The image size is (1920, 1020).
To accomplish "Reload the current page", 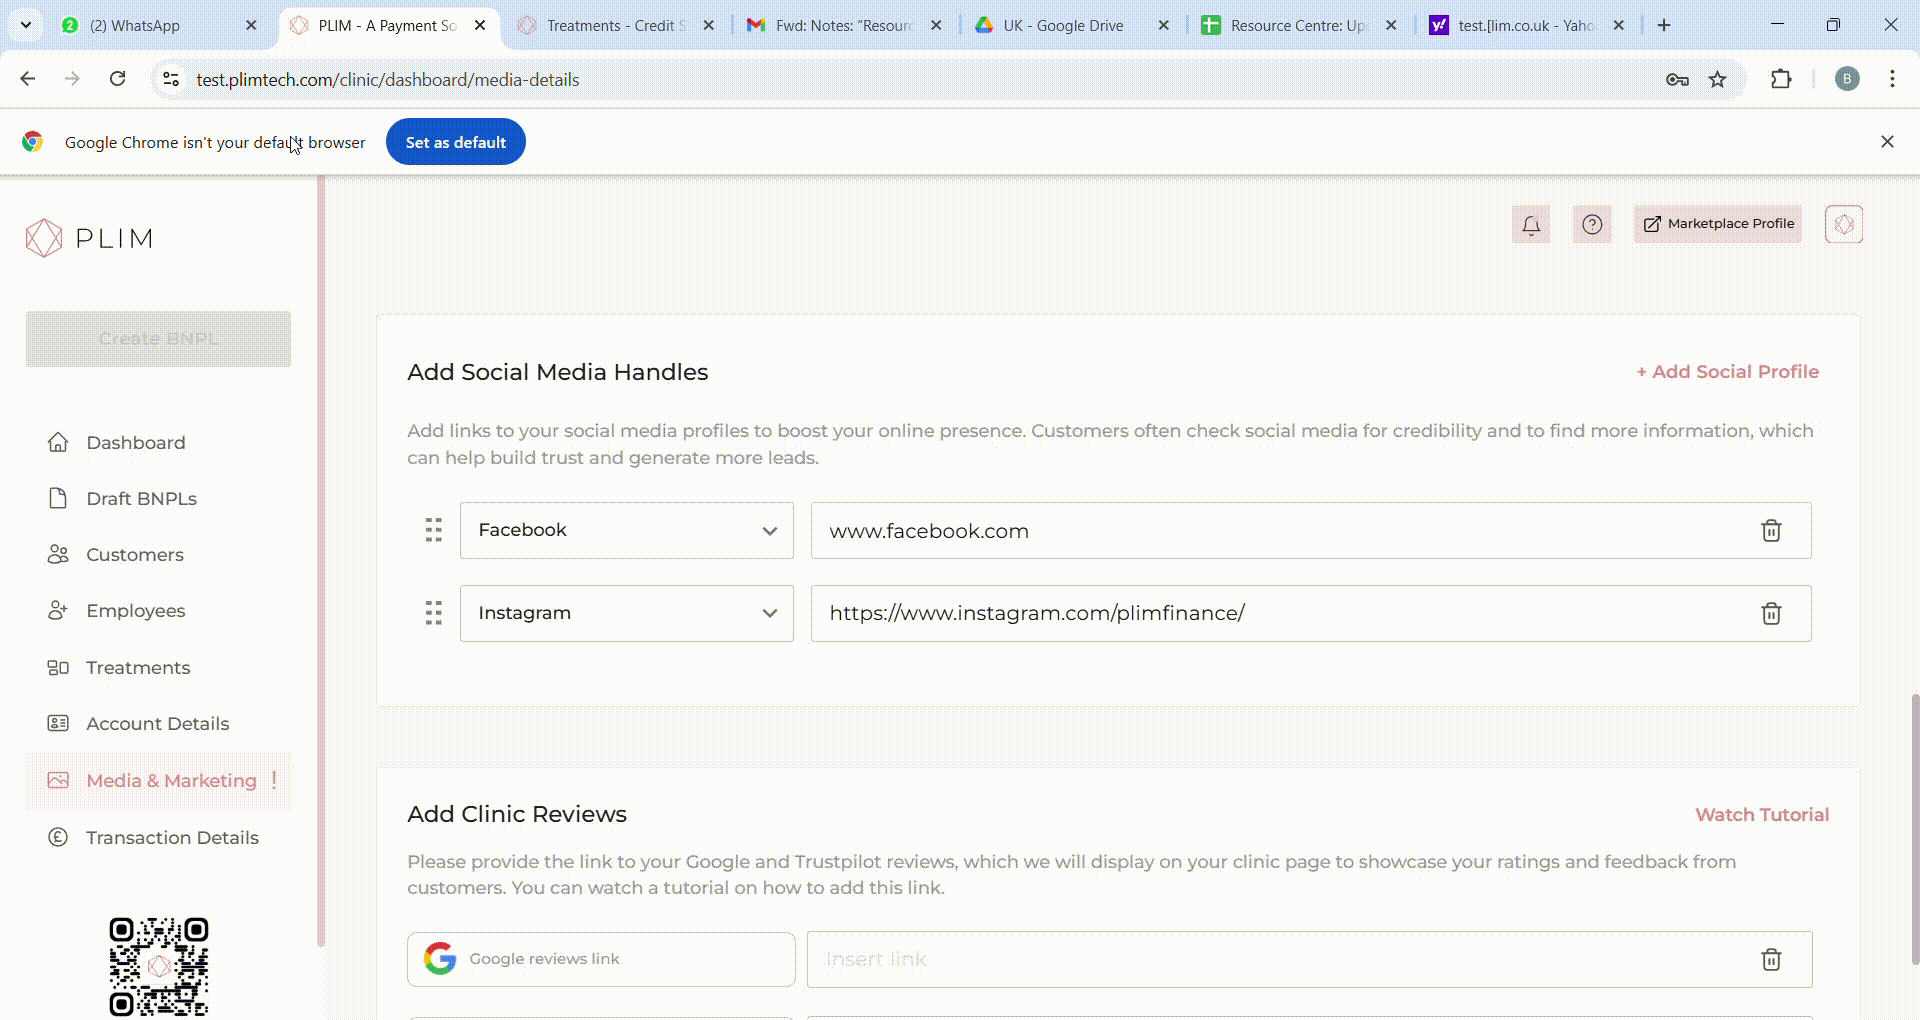I will [118, 79].
